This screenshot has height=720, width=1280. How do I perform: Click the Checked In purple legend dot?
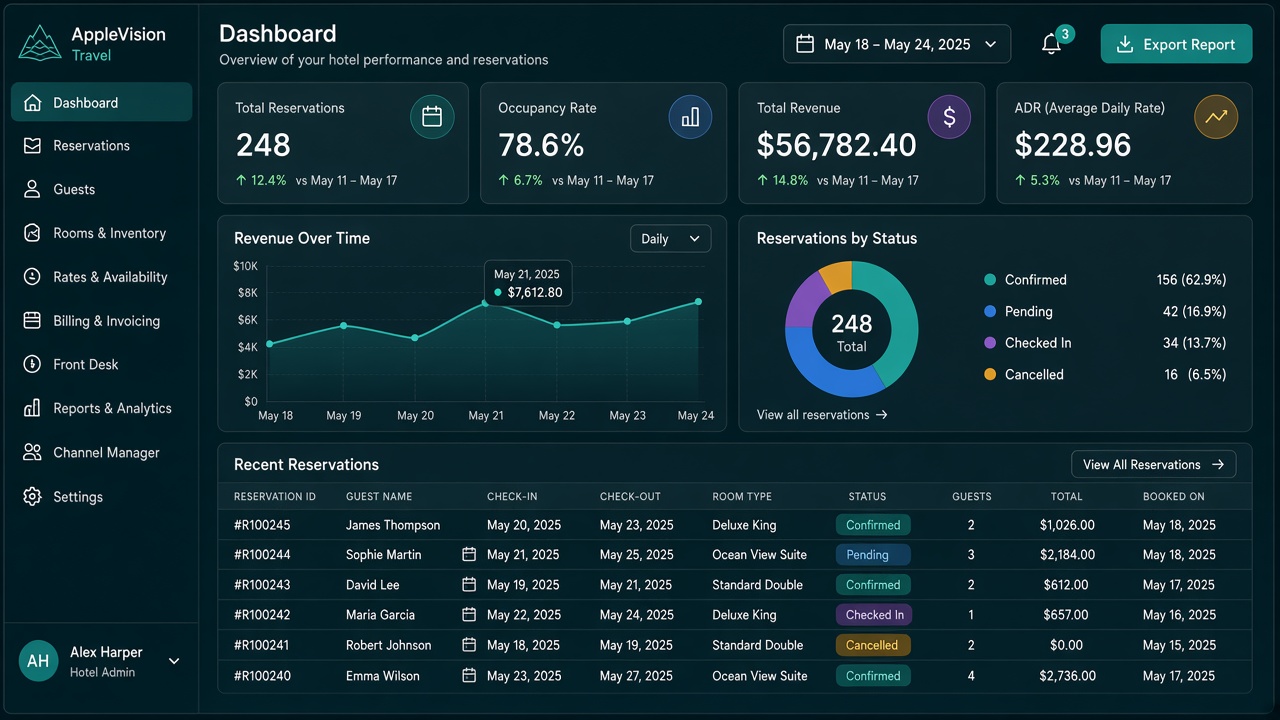(990, 343)
